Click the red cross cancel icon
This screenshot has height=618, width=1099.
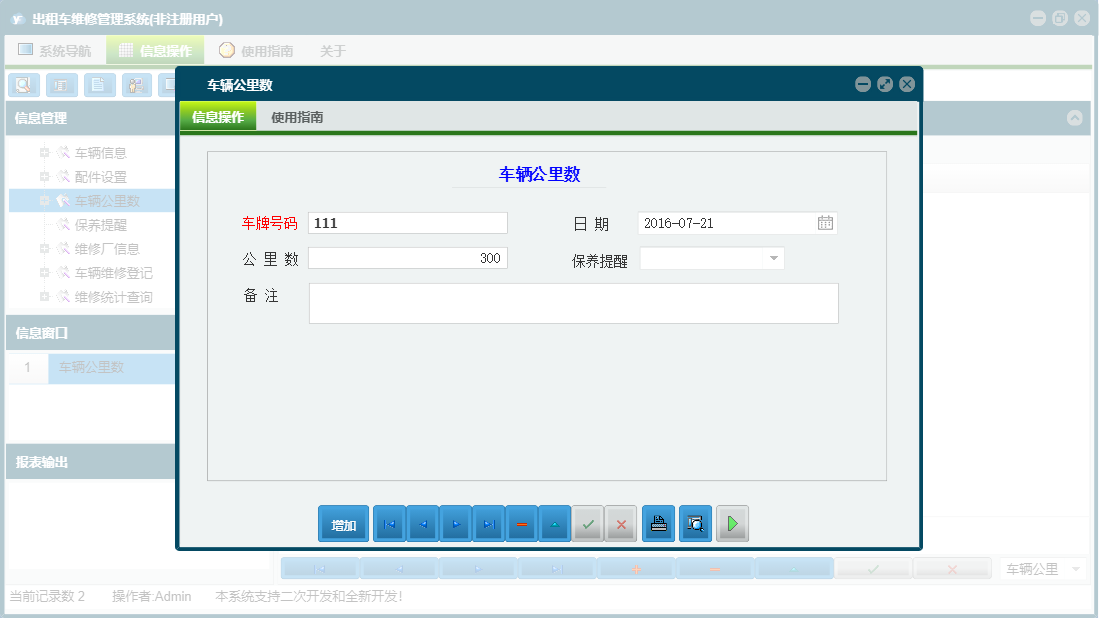pyautogui.click(x=620, y=523)
